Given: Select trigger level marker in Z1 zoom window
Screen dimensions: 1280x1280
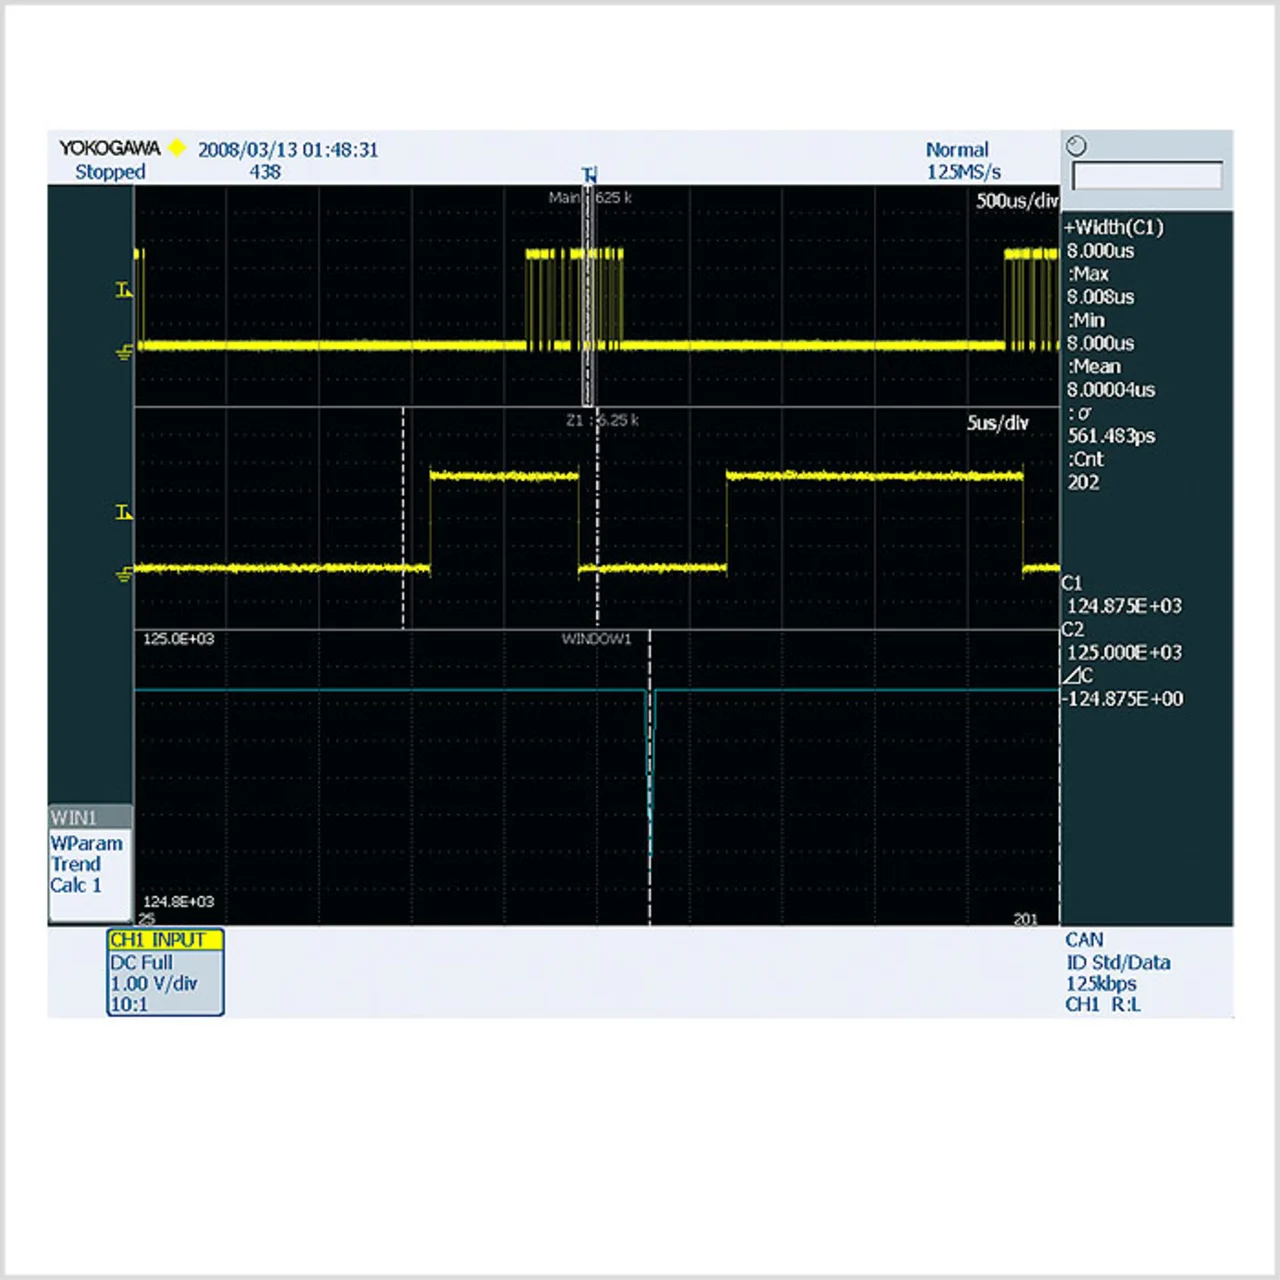Looking at the screenshot, I should tap(123, 512).
